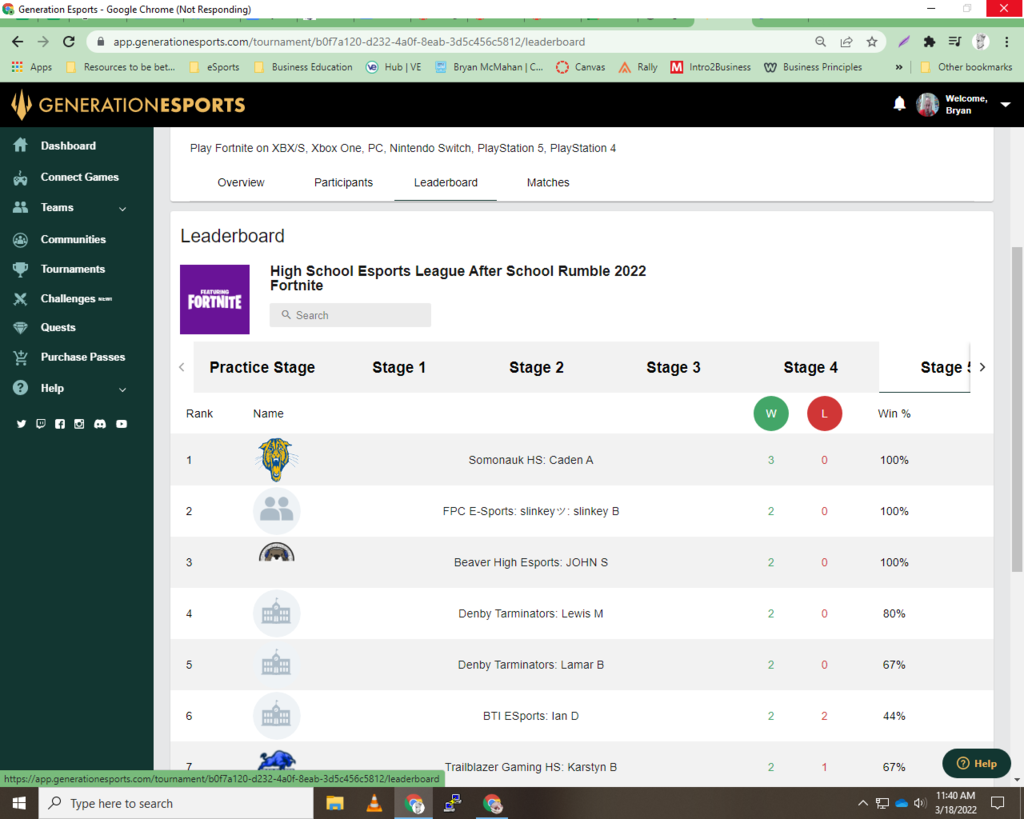Open the Instagram social link icon

coord(79,424)
